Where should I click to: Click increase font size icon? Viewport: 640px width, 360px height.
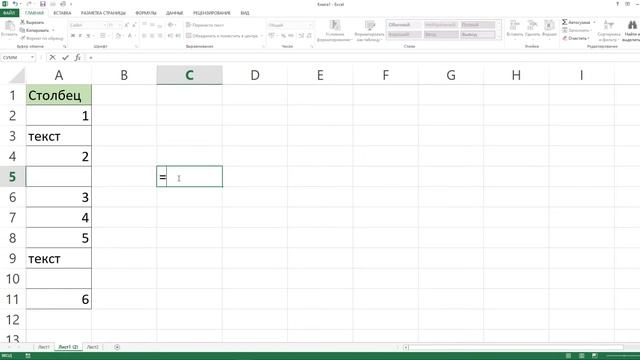[x=127, y=25]
